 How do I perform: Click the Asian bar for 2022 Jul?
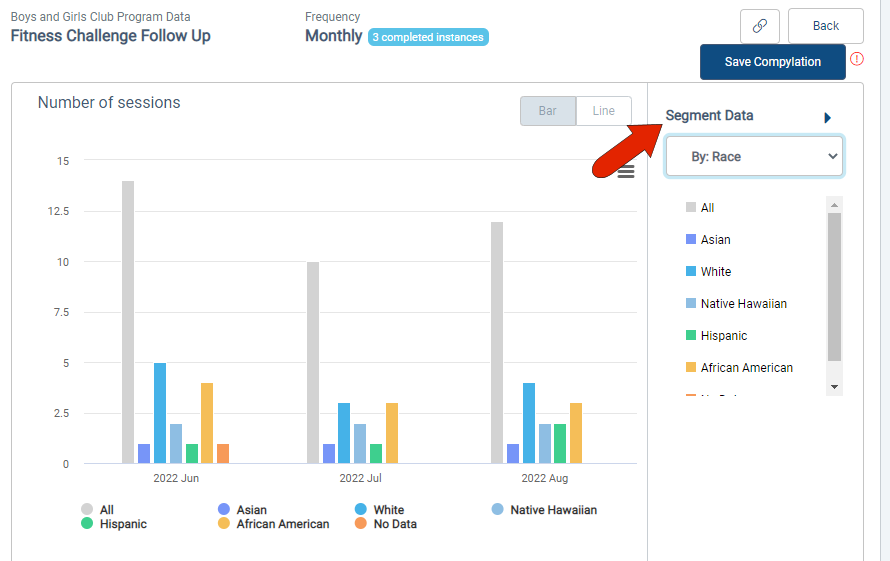329,454
